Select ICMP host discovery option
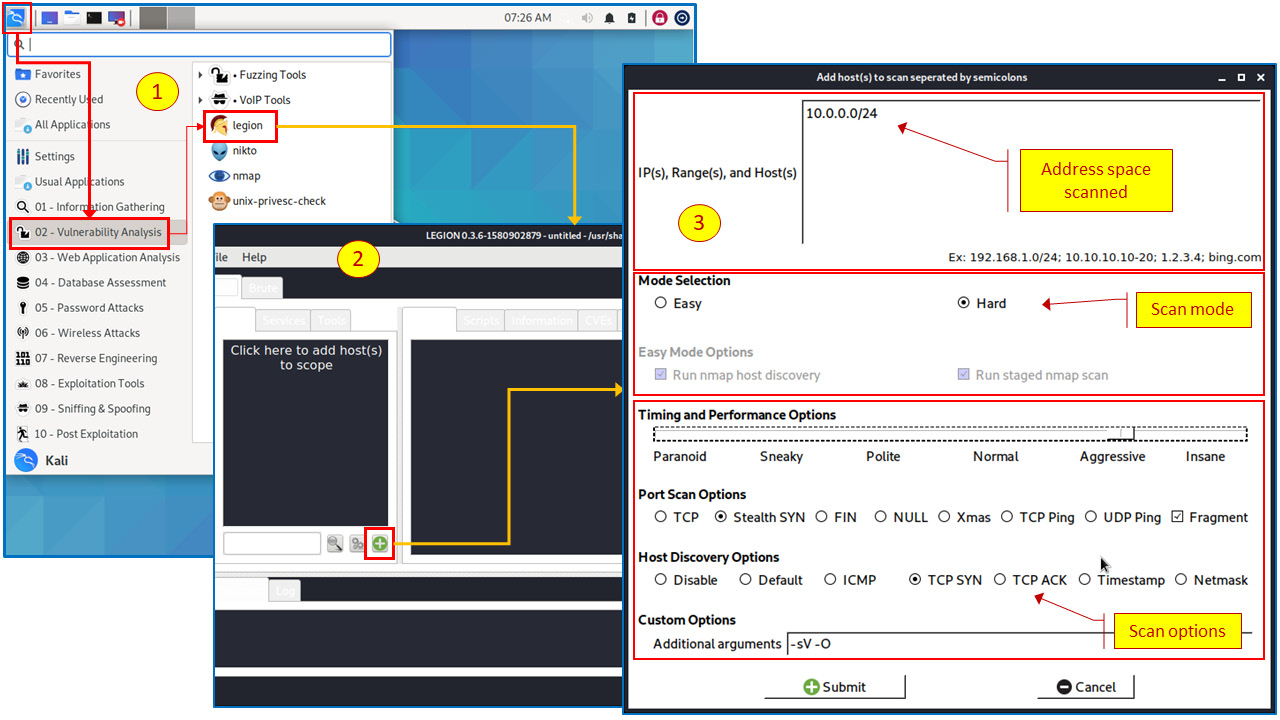This screenshot has height=720, width=1280. 830,579
